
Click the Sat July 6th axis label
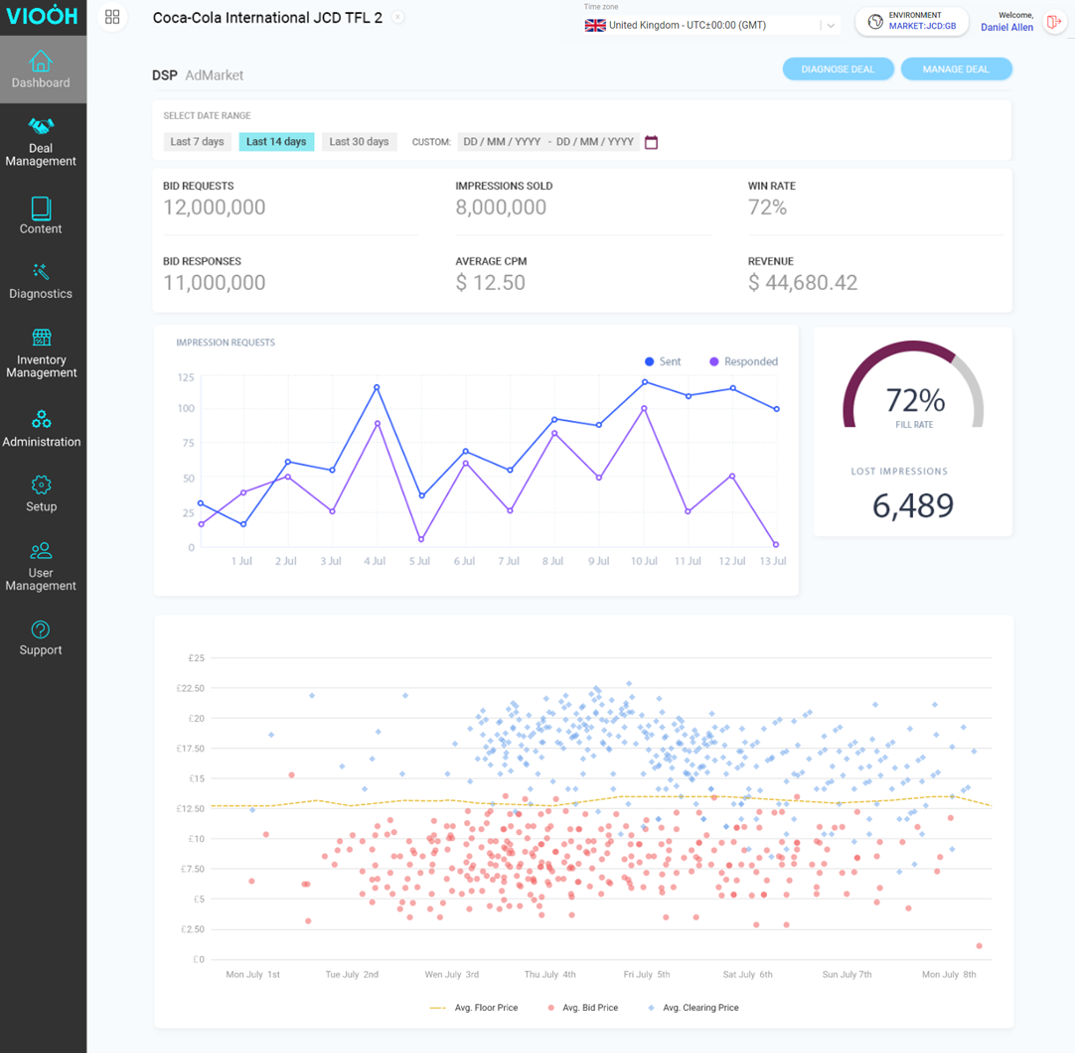(747, 975)
